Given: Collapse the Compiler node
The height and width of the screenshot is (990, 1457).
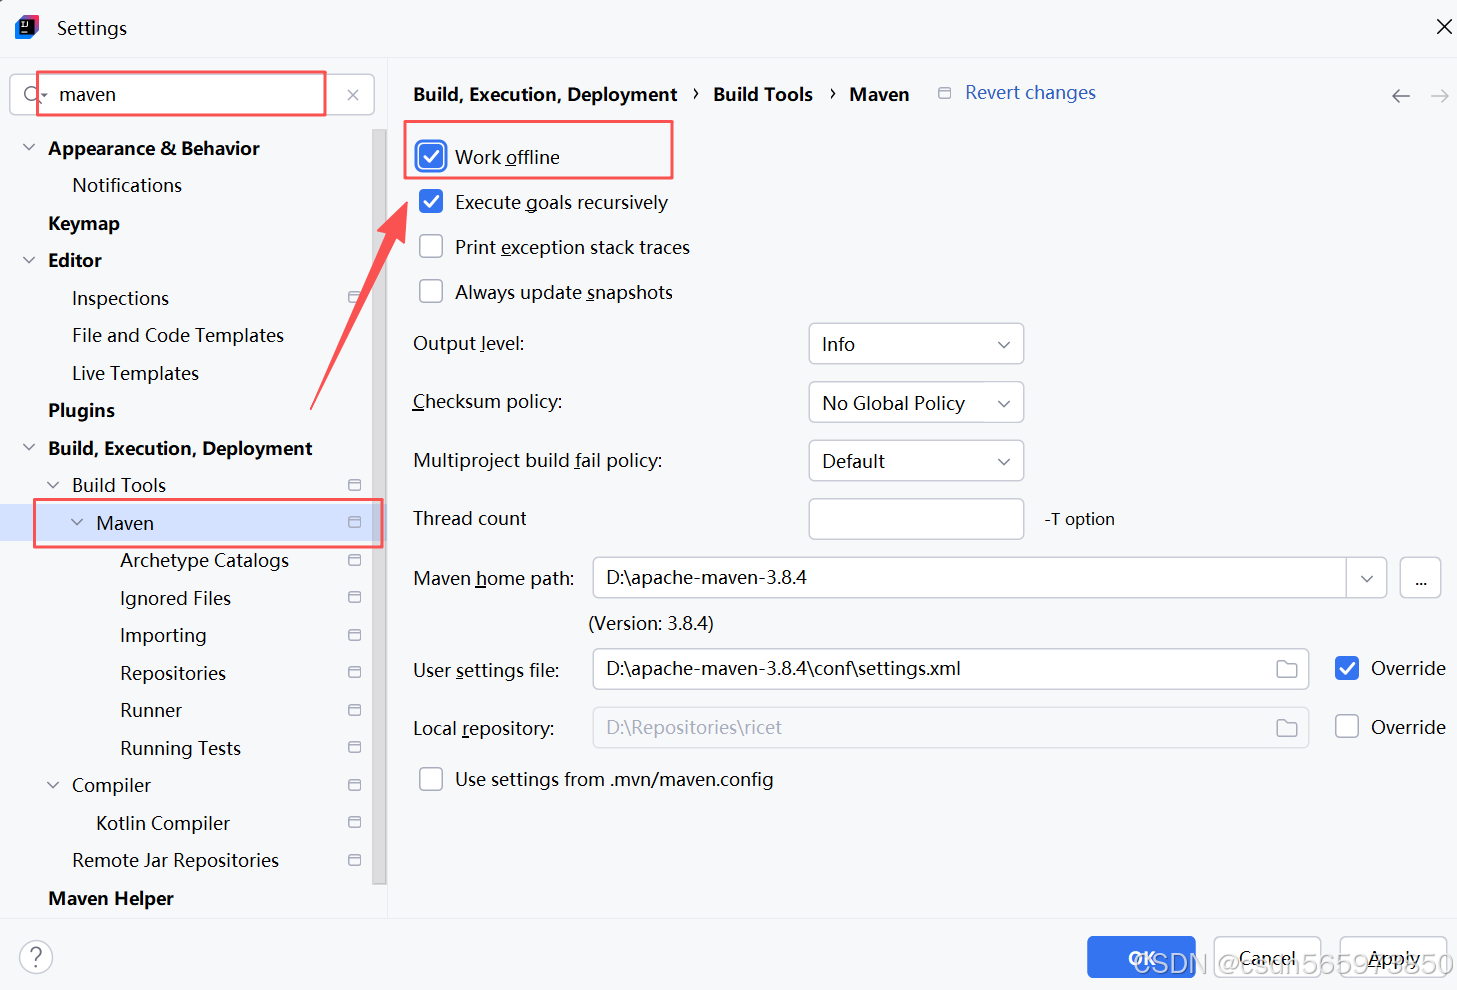Looking at the screenshot, I should coord(53,785).
